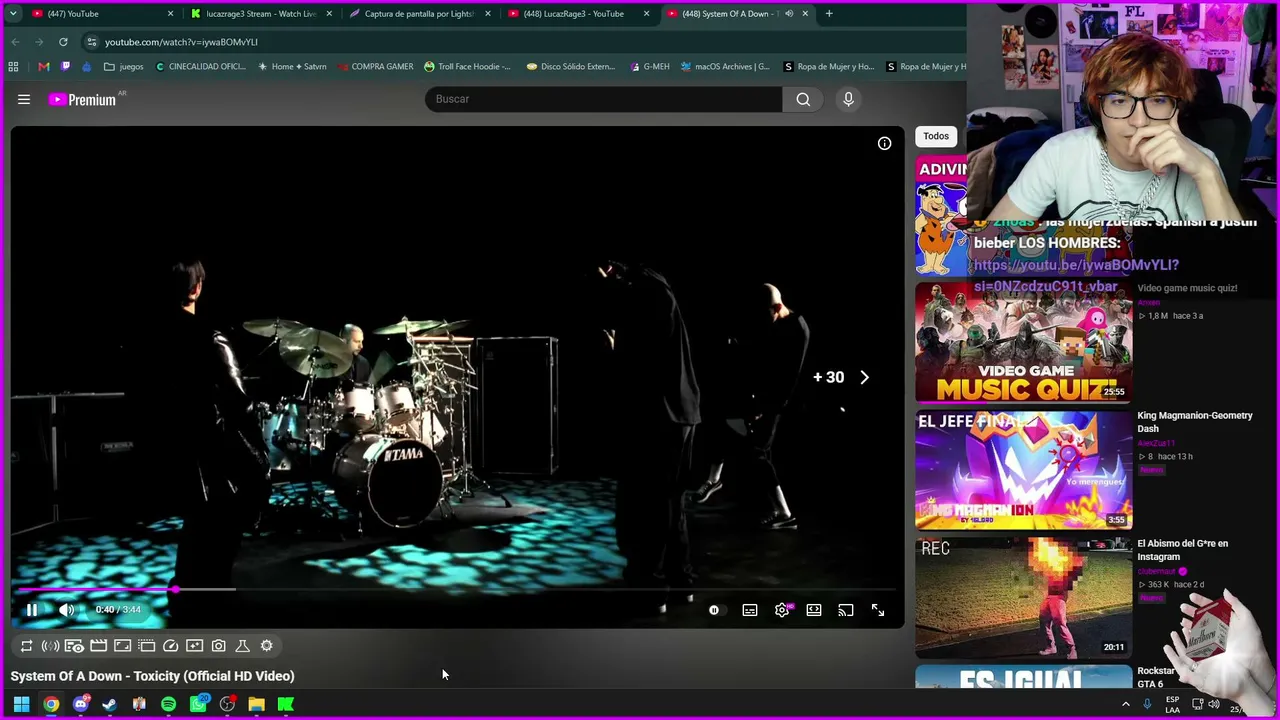
Task: Open the REC thumbnail video 20:11
Action: 1024,598
